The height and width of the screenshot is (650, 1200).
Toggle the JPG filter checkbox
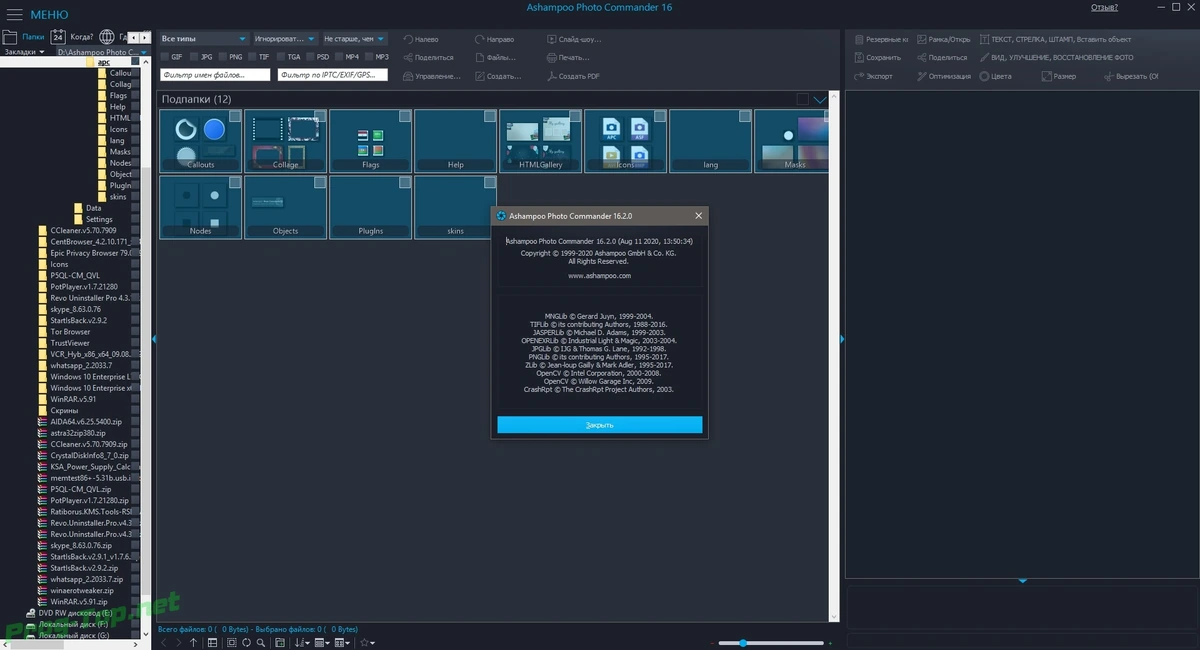tap(194, 57)
